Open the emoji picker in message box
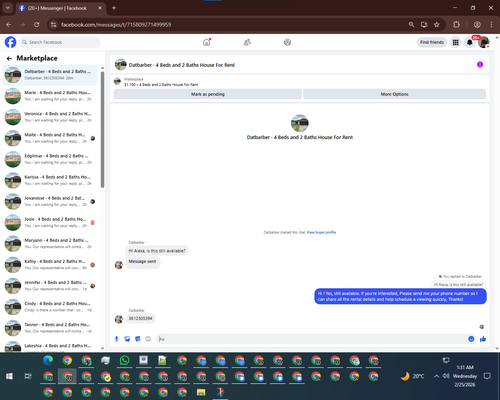 pyautogui.click(x=471, y=339)
